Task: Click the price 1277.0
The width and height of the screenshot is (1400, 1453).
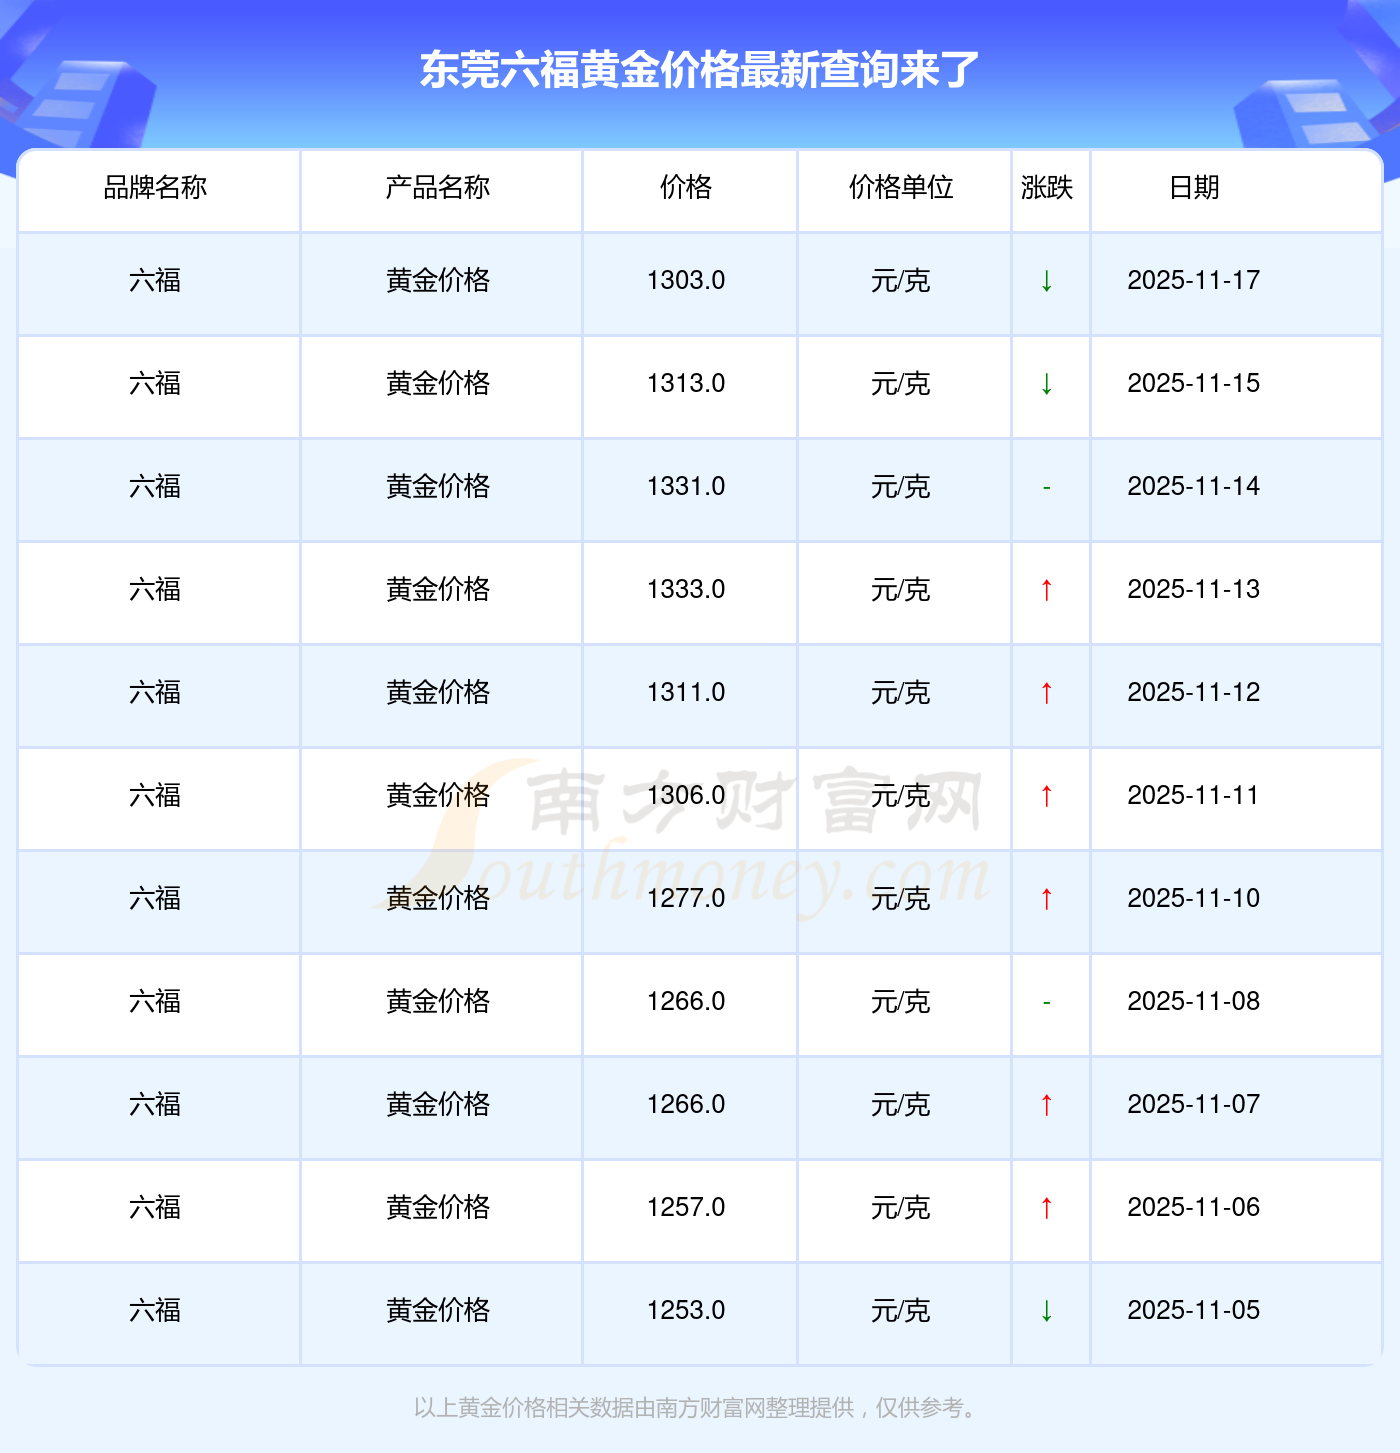Action: click(x=686, y=898)
